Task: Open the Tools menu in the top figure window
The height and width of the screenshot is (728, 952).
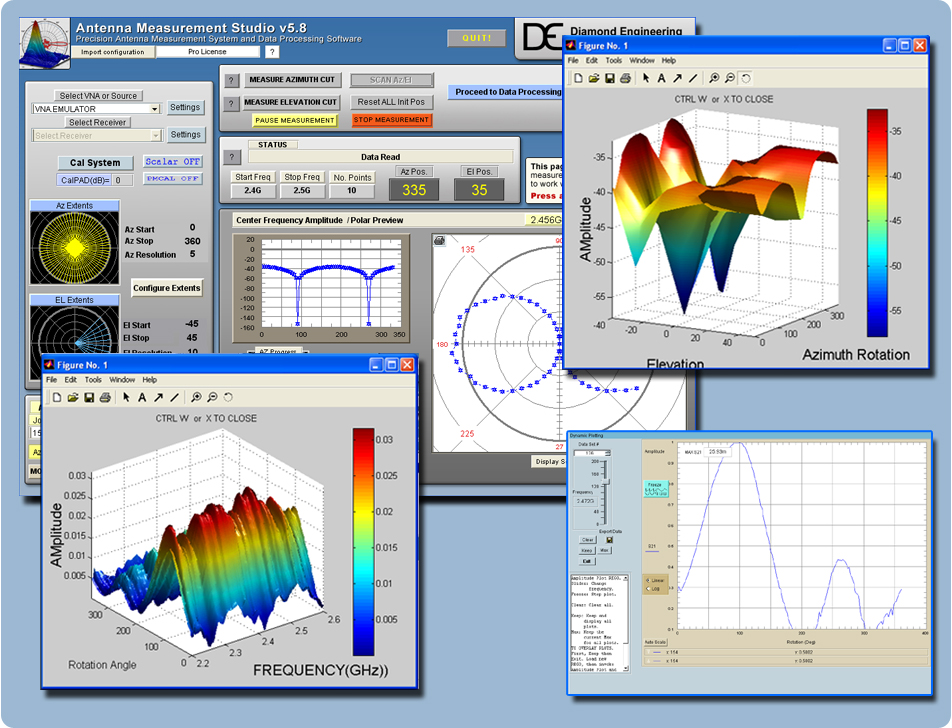Action: (x=614, y=60)
